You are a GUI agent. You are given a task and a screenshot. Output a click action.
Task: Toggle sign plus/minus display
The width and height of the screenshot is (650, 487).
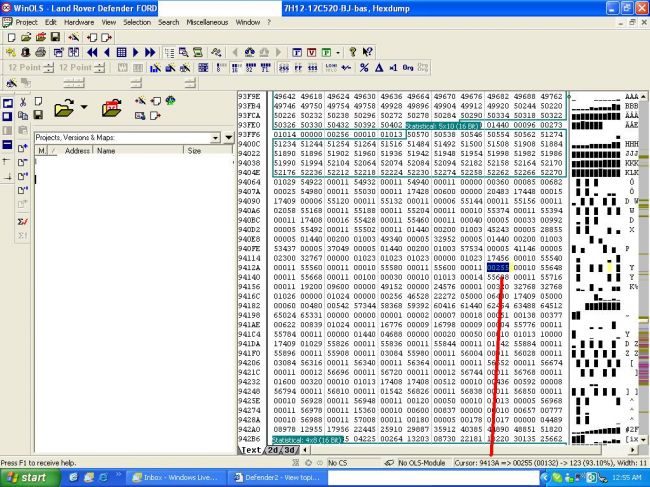(x=346, y=68)
